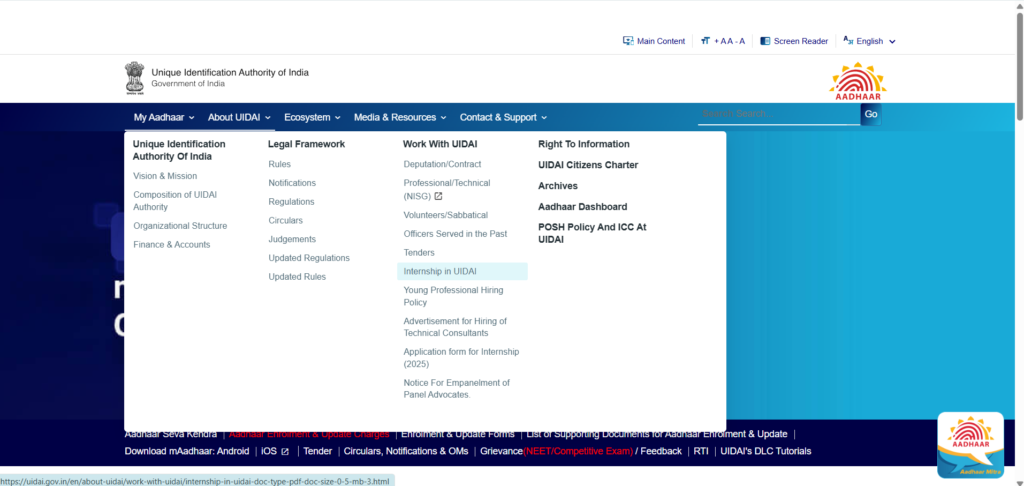Click the Government of India emblem
The width and height of the screenshot is (1024, 486).
point(135,78)
